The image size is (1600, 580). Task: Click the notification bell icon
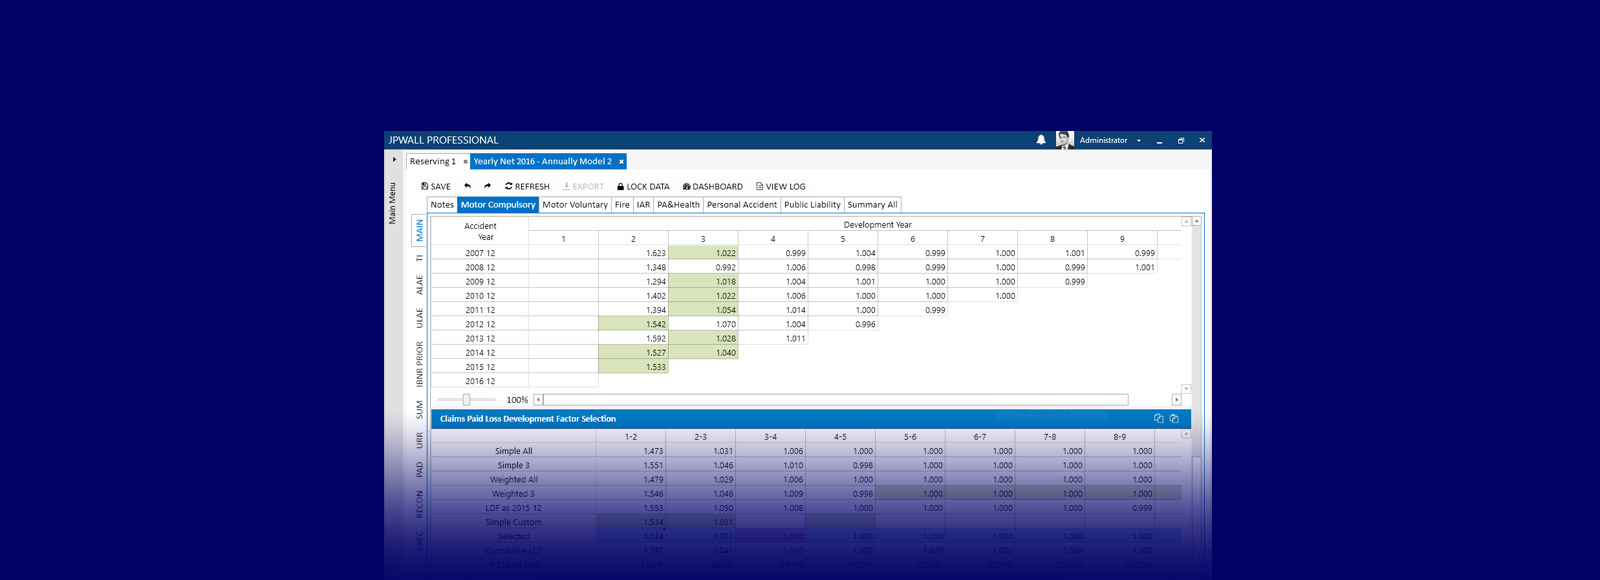point(1041,140)
